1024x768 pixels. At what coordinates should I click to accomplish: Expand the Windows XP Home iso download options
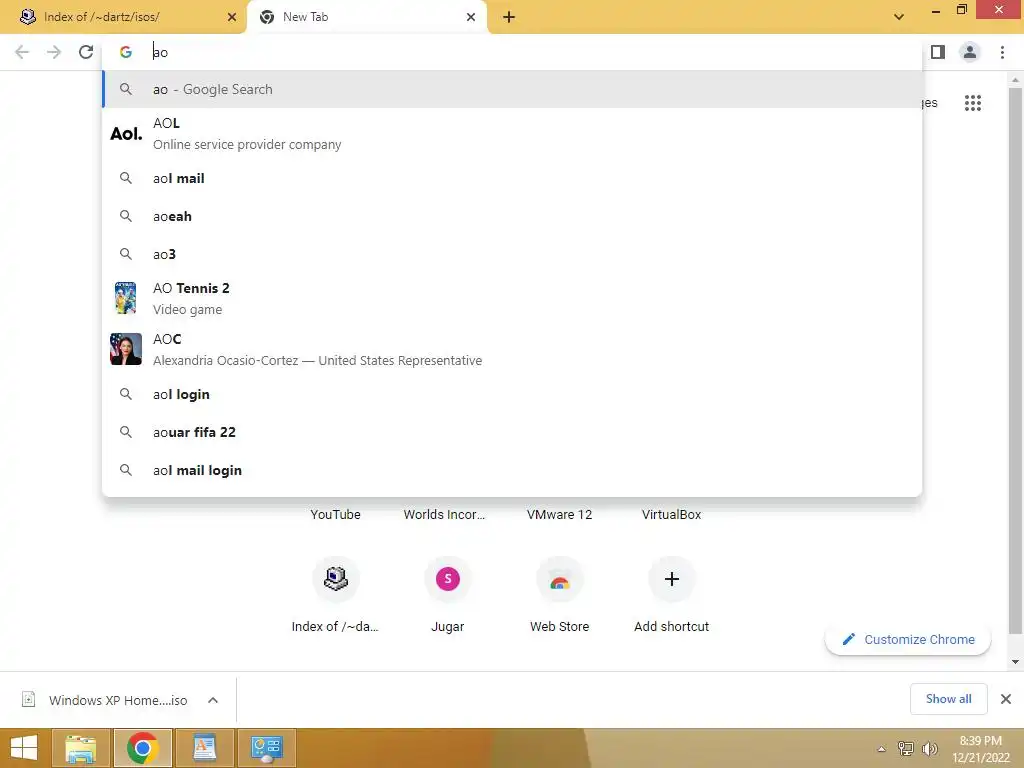pos(213,700)
